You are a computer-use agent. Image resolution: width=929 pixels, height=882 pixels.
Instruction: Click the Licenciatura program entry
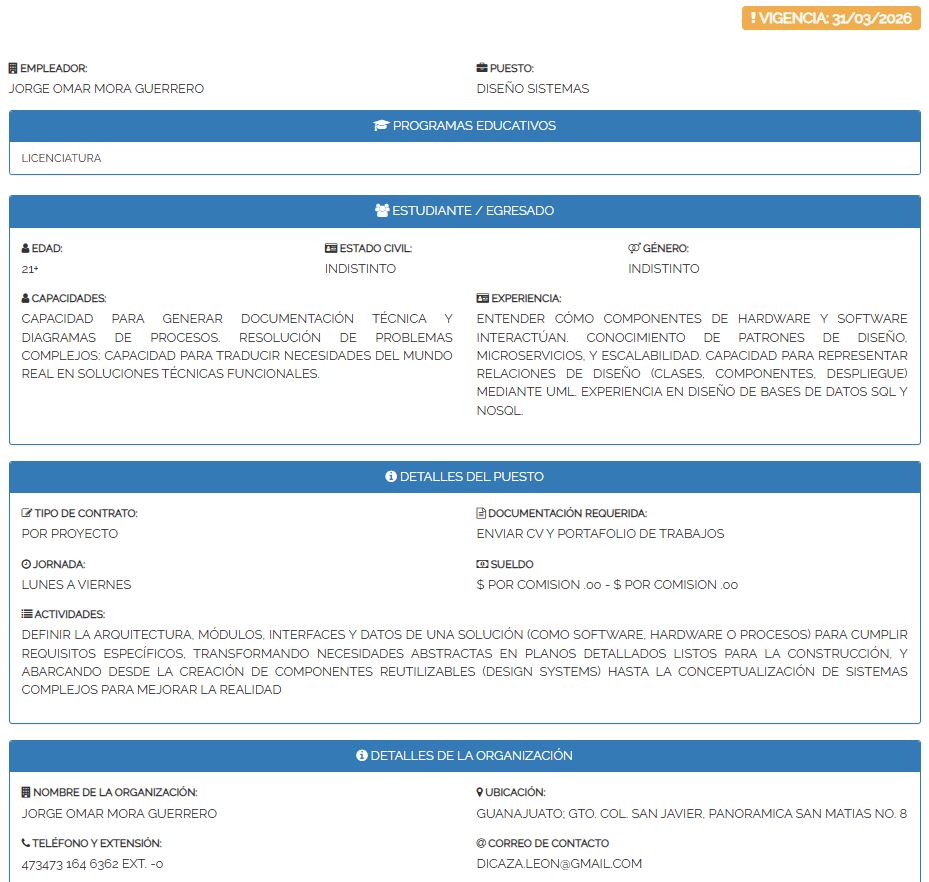coord(61,158)
